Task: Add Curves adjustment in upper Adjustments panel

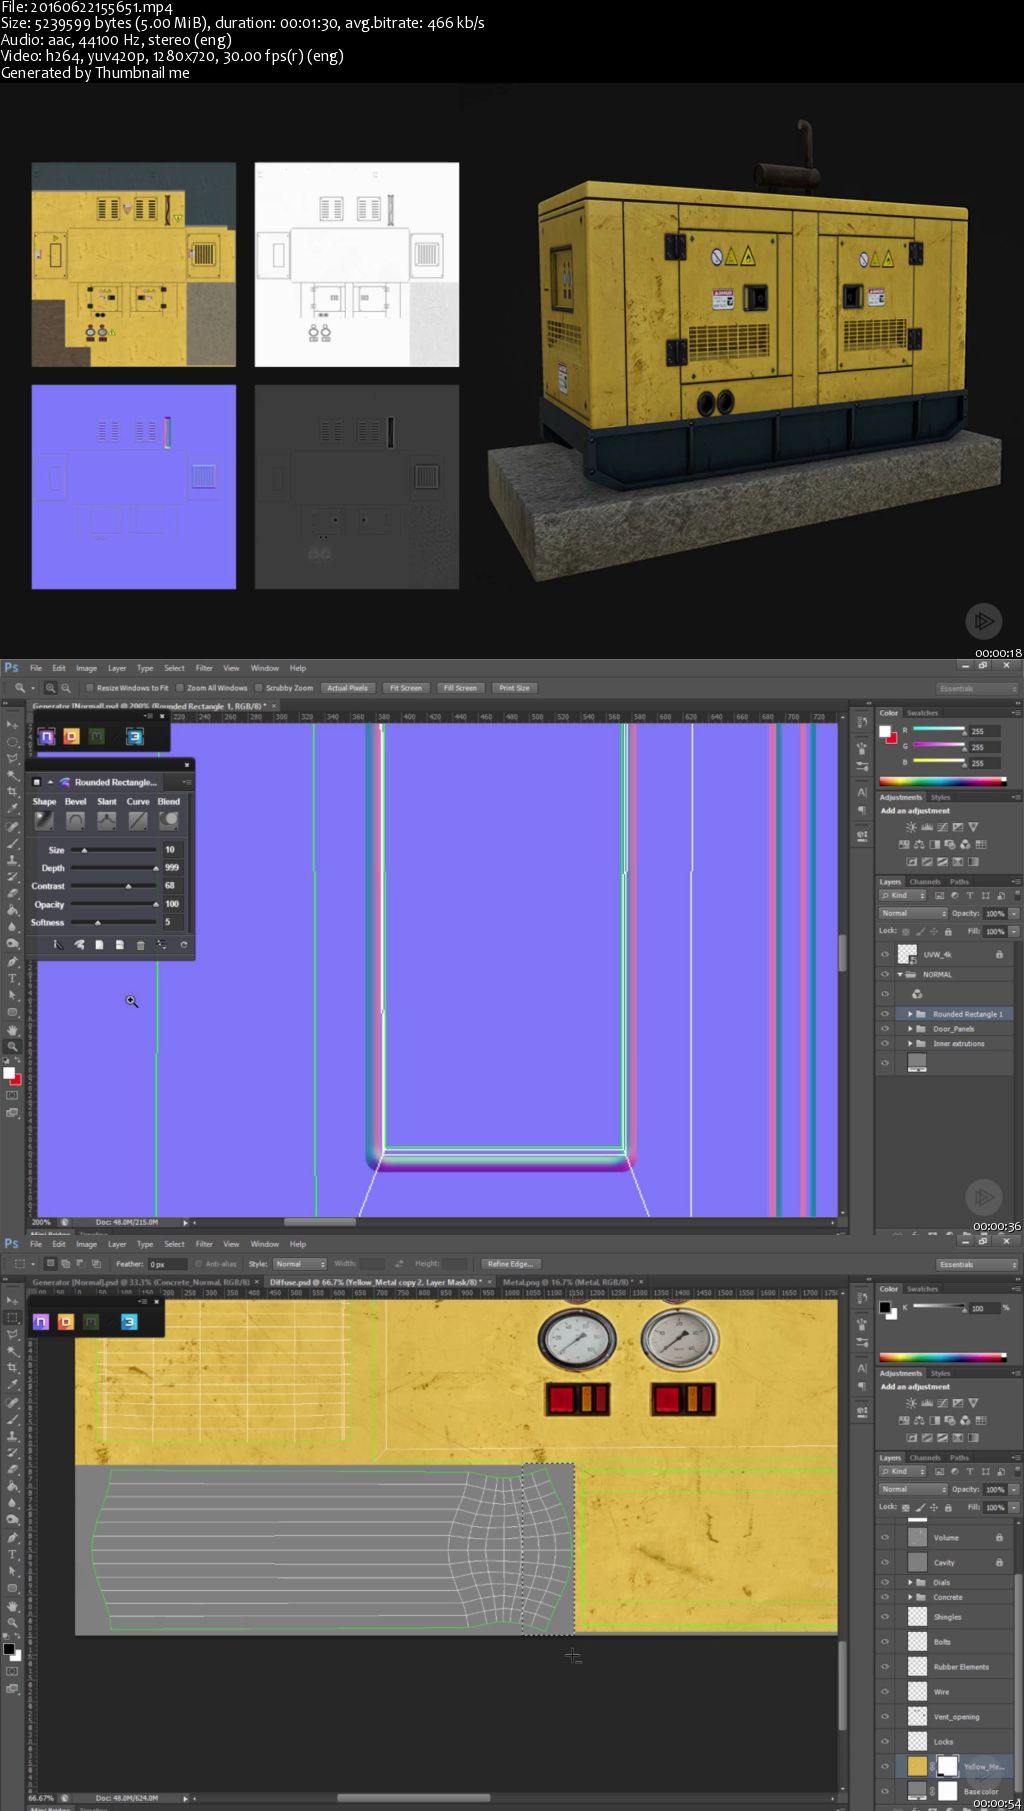Action: [x=942, y=828]
